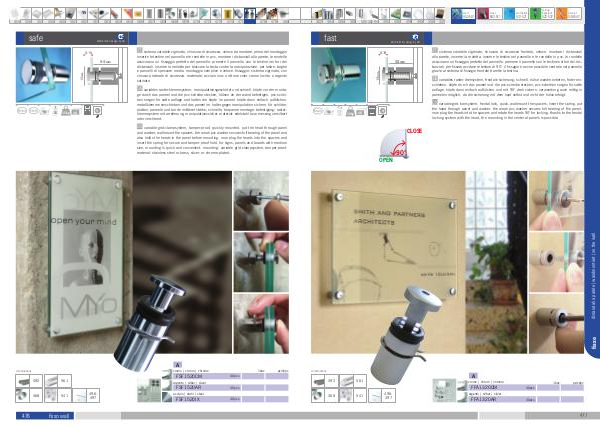Click the logo icon in the safe header
This screenshot has width=600, height=426.
pyautogui.click(x=121, y=37)
